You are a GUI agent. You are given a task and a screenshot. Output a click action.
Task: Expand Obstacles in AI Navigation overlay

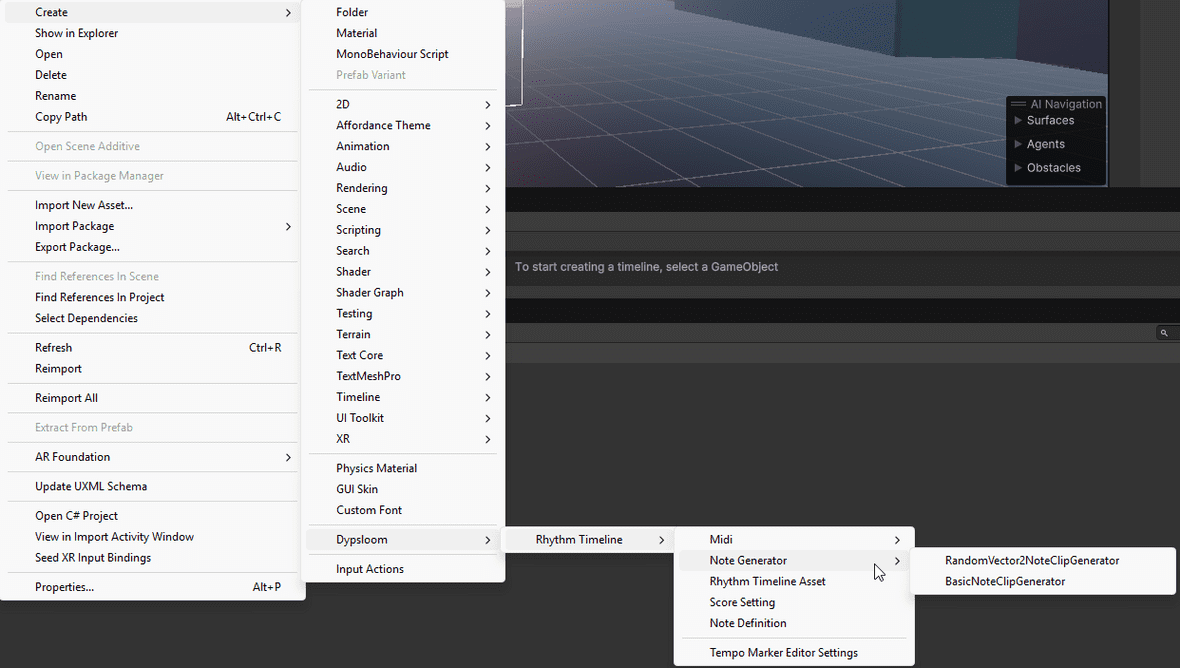click(1019, 168)
